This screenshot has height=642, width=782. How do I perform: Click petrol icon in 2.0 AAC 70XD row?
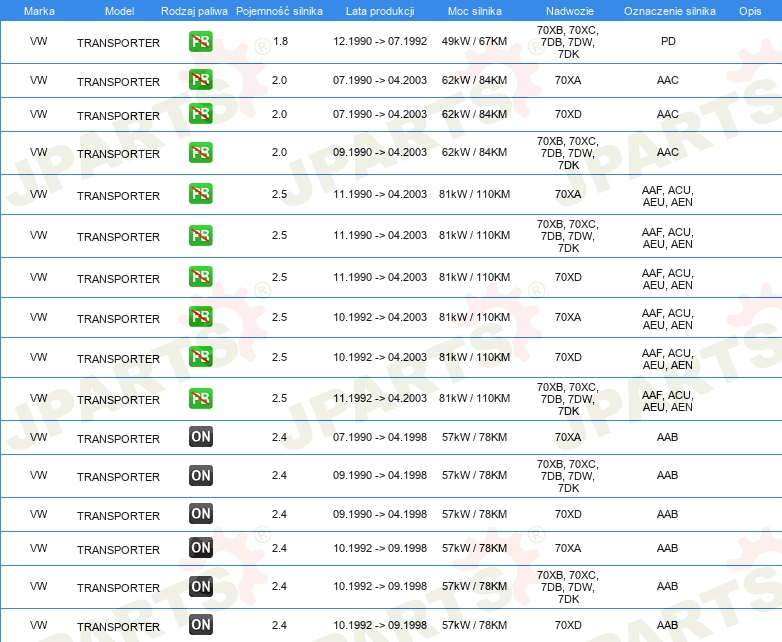200,114
